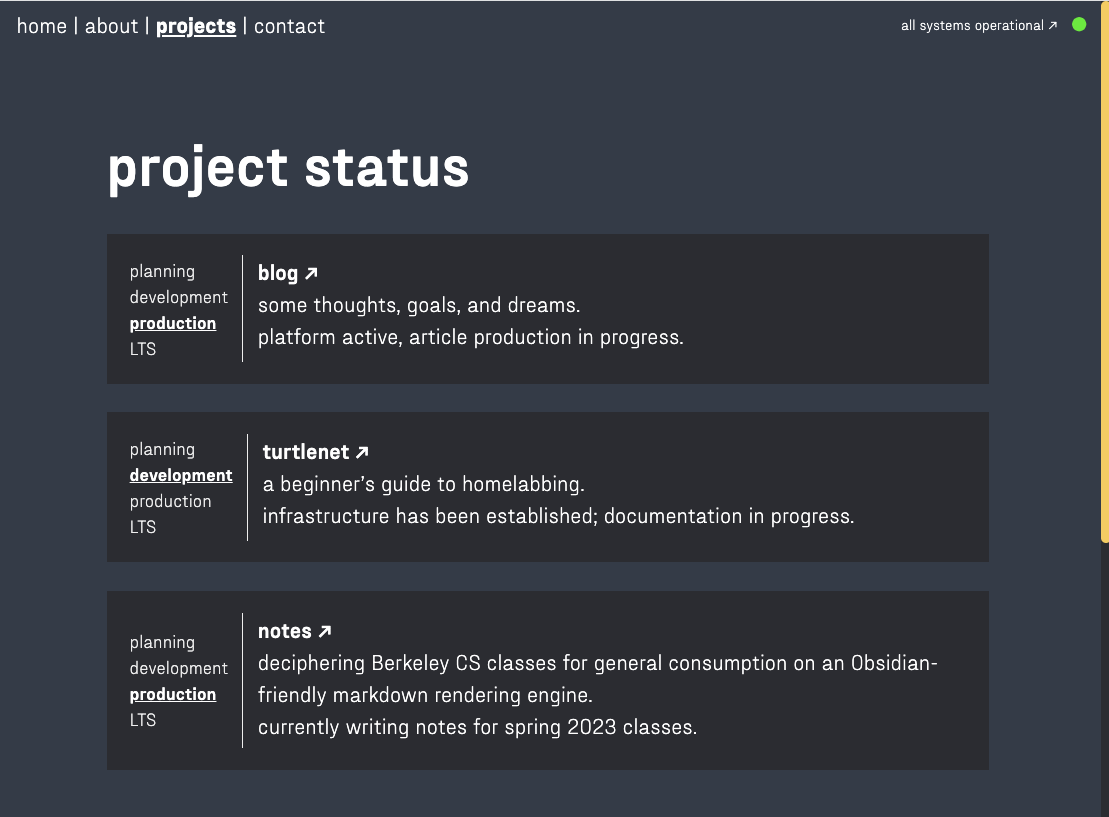Image resolution: width=1109 pixels, height=817 pixels.
Task: Open the notes project link
Action: tap(294, 631)
